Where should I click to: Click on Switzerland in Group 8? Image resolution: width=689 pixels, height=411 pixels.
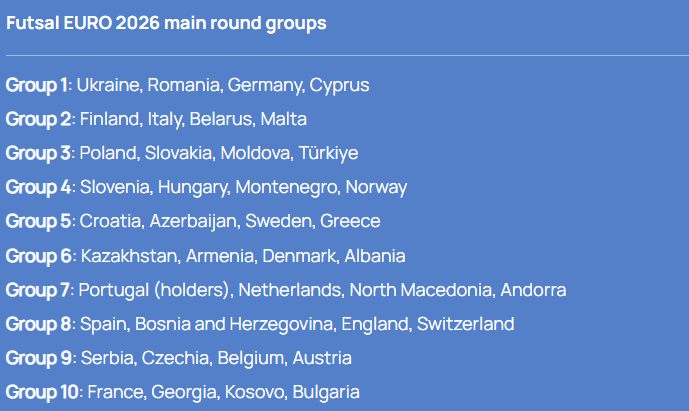(x=466, y=324)
